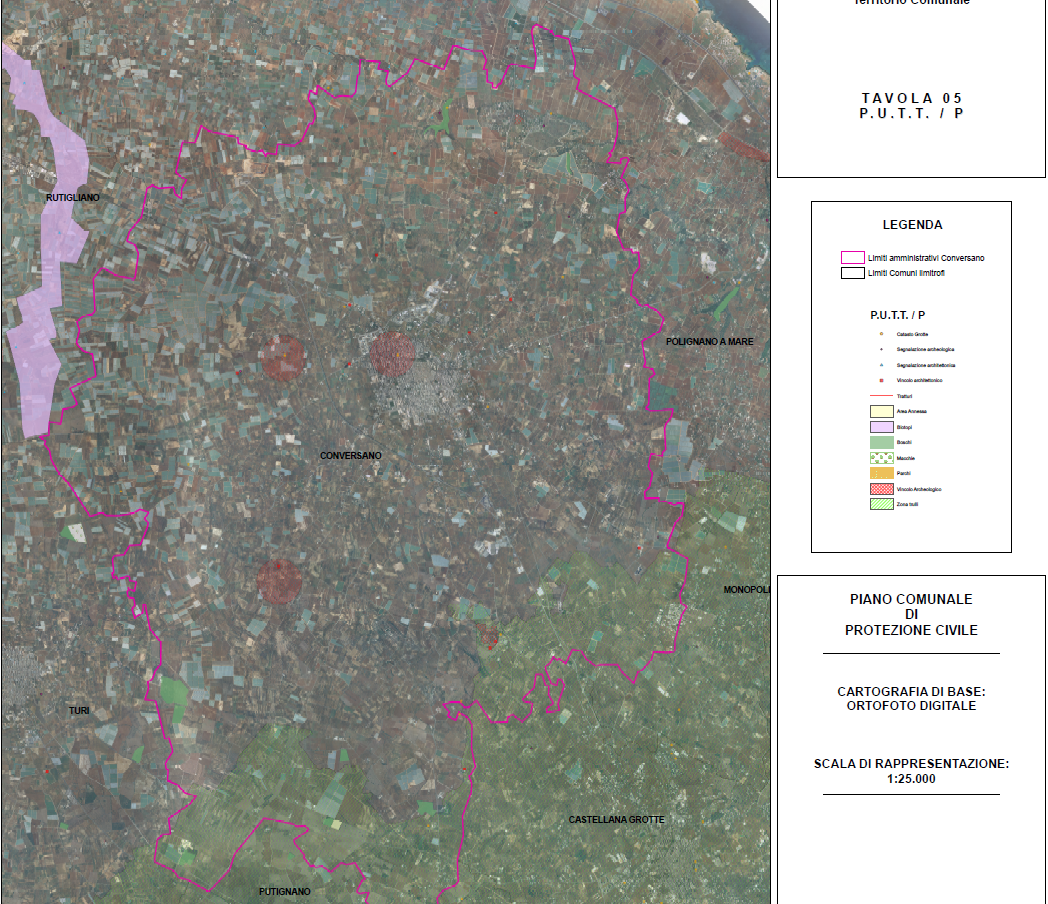Click the CONVERSANO label on the map

350,456
